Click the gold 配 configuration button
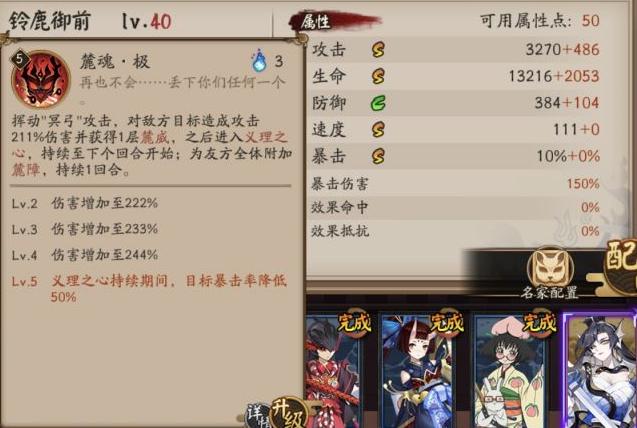This screenshot has width=637, height=428. click(x=620, y=266)
